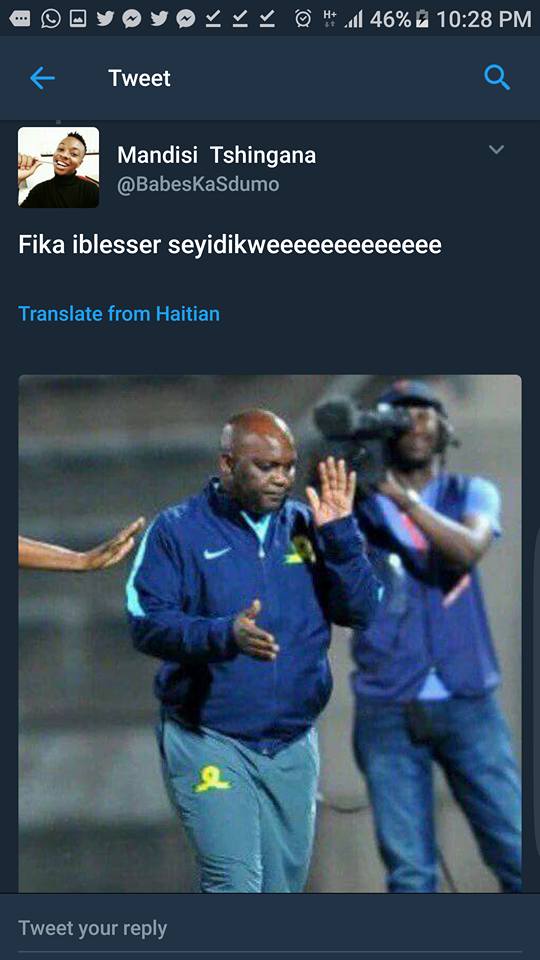The height and width of the screenshot is (960, 540).
Task: Click Translate from Haitian
Action: [119, 313]
